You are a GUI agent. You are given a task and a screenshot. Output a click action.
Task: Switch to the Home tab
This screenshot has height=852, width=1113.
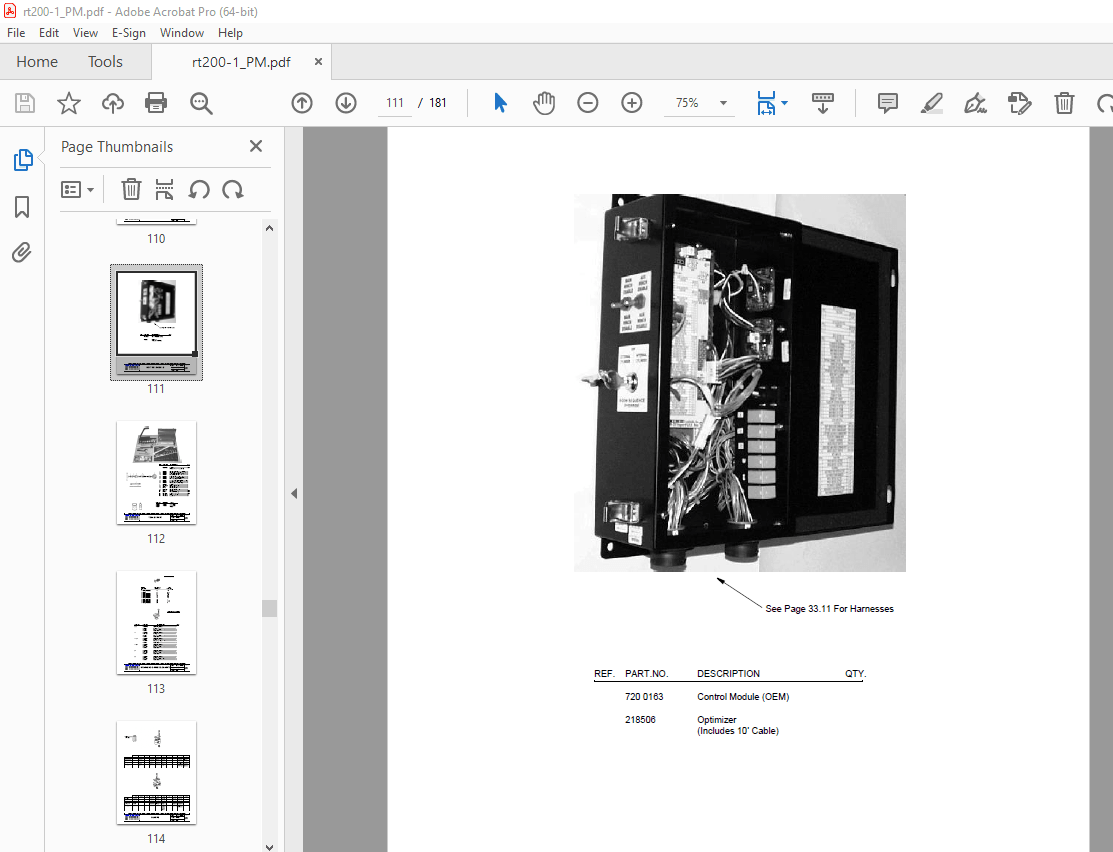click(36, 61)
